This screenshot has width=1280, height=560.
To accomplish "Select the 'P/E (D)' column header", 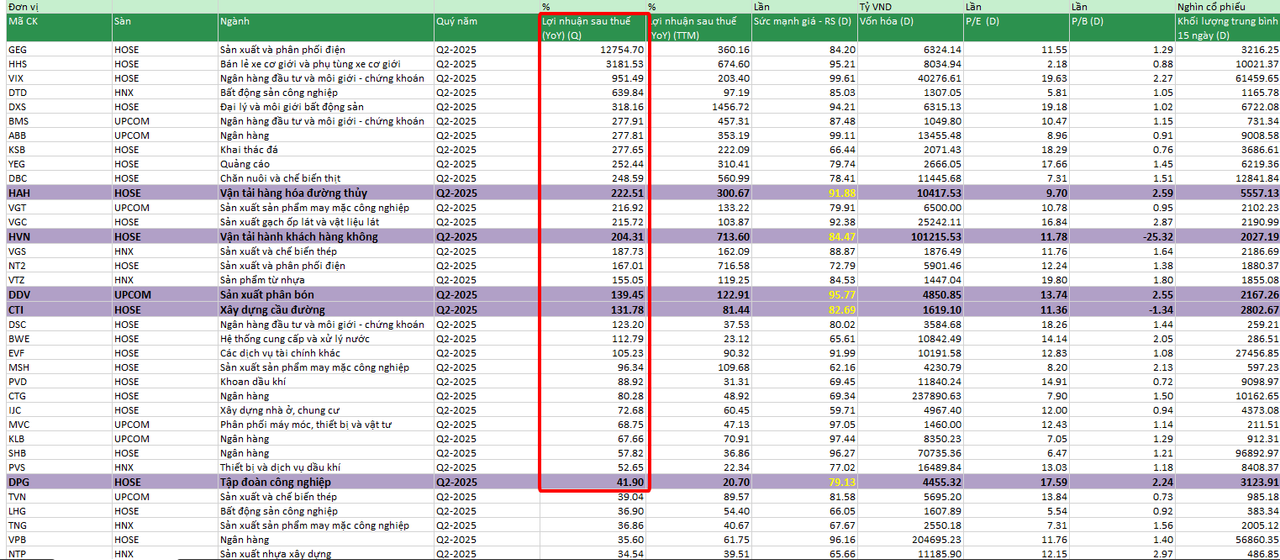I will 983,21.
